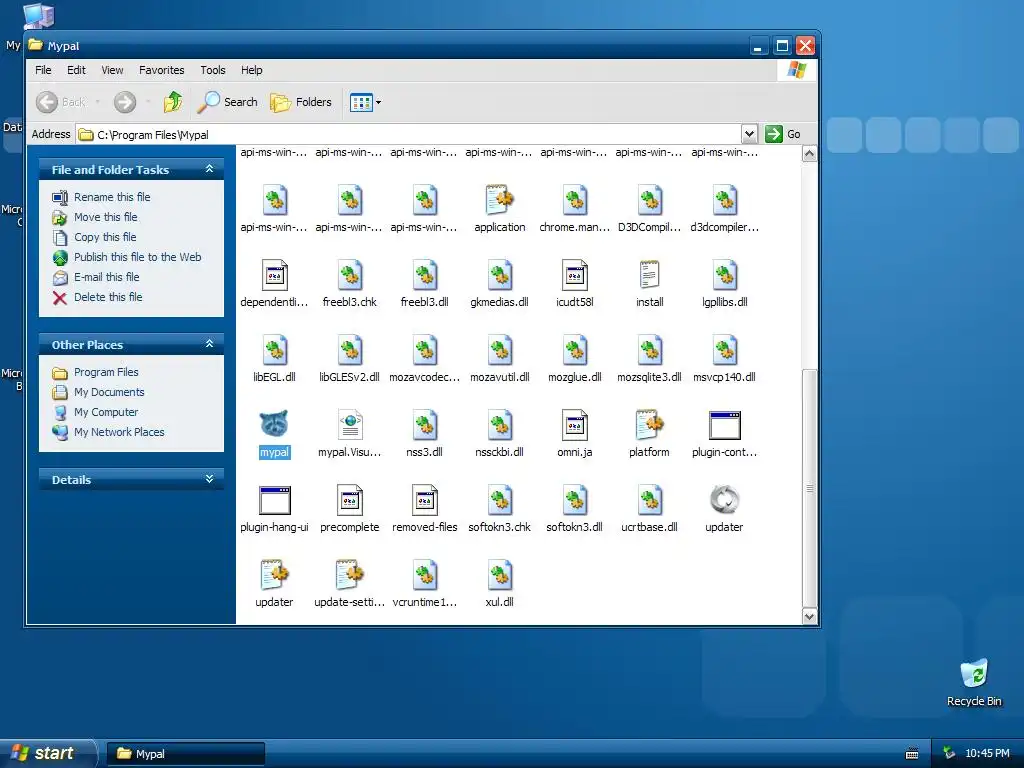The image size is (1024, 768).
Task: Click Publish this file to the Web
Action: [137, 257]
